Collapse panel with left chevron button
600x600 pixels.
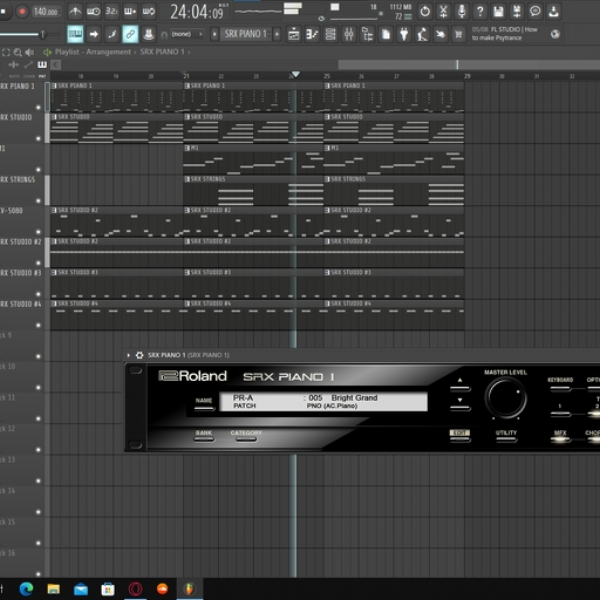(55, 65)
